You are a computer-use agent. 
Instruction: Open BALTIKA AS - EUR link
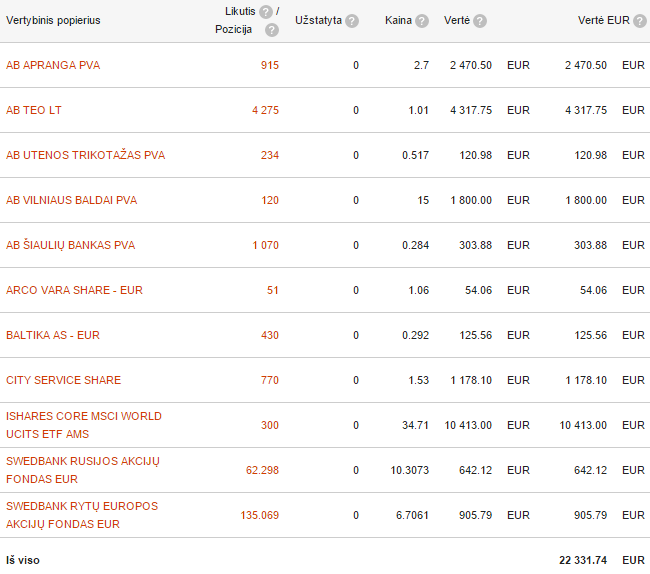53,335
